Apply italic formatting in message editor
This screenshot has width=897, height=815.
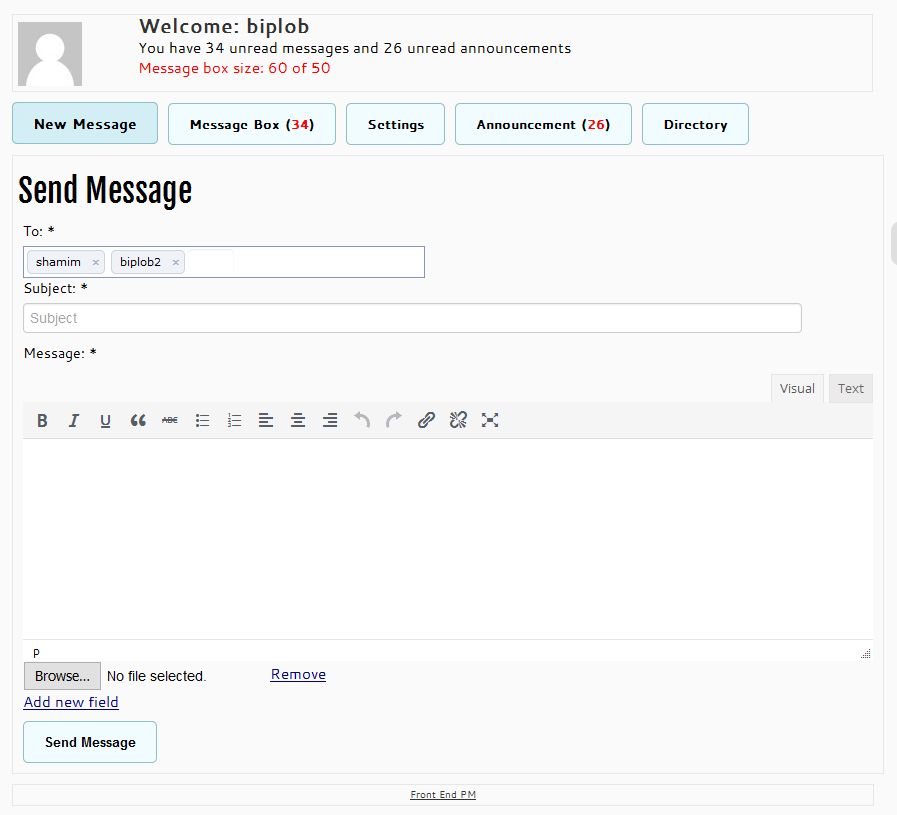[x=73, y=421]
